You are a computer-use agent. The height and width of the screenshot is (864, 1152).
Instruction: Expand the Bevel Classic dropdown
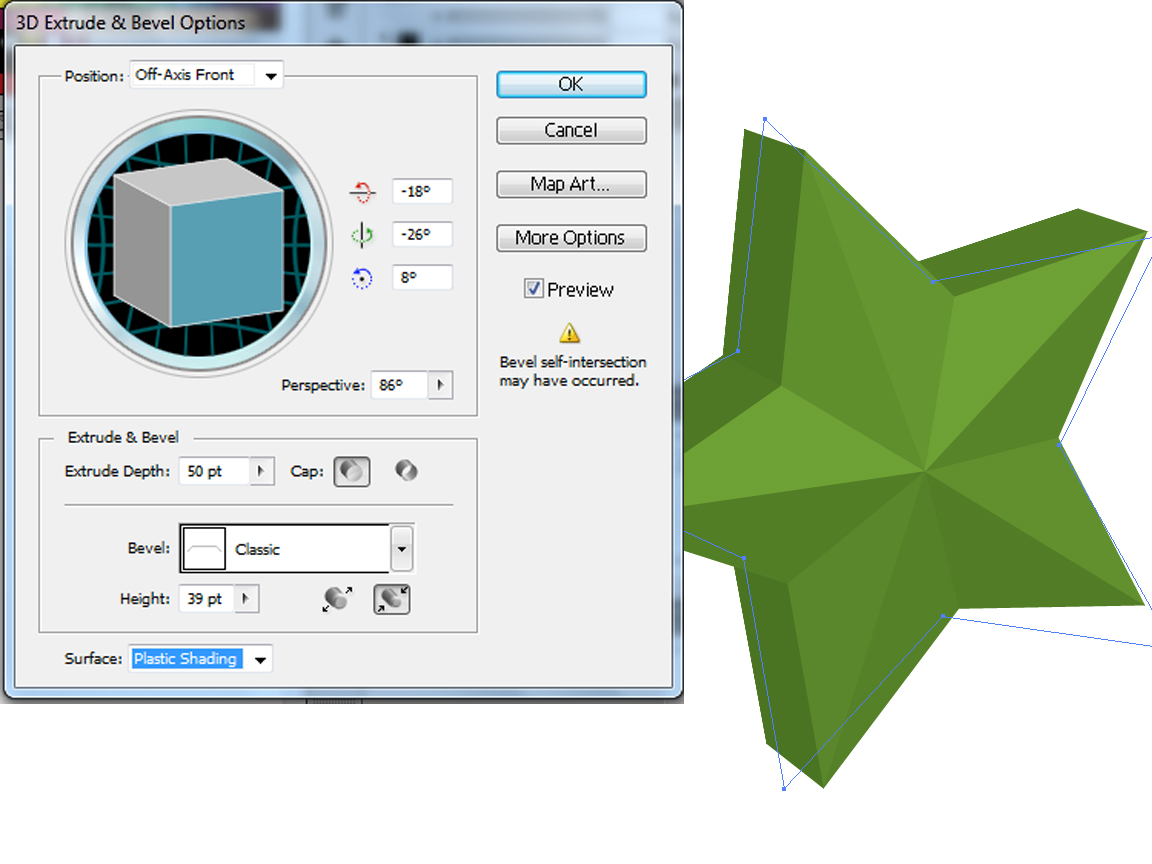tap(401, 547)
